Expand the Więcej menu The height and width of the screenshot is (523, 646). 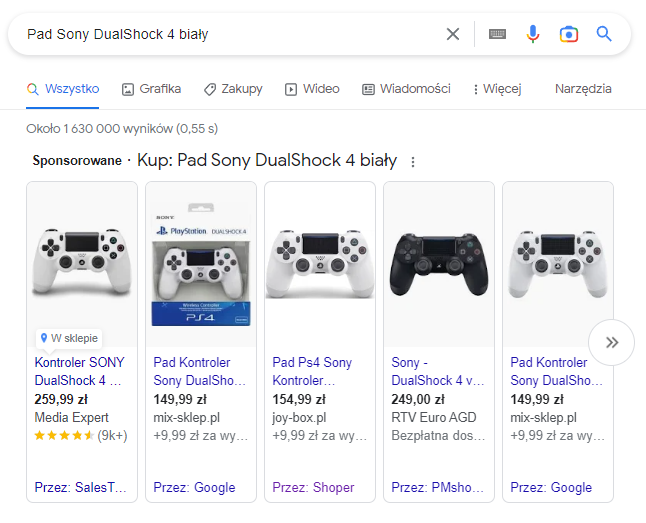pos(497,89)
